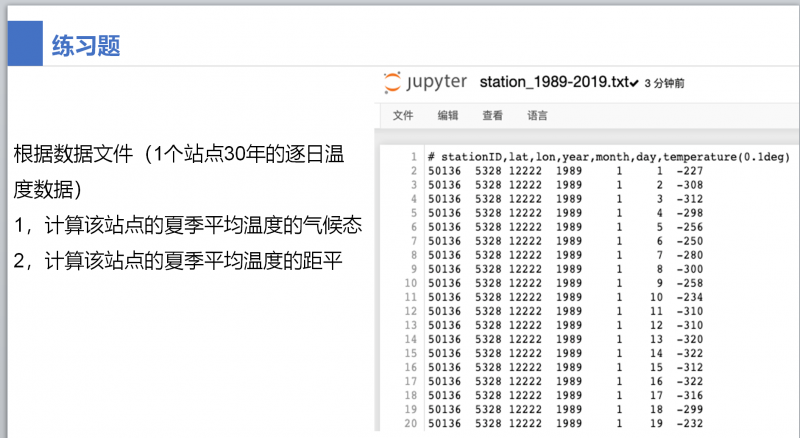Viewport: 800px width, 438px height.
Task: Click the checkmark save indicator beside filename
Action: click(635, 83)
